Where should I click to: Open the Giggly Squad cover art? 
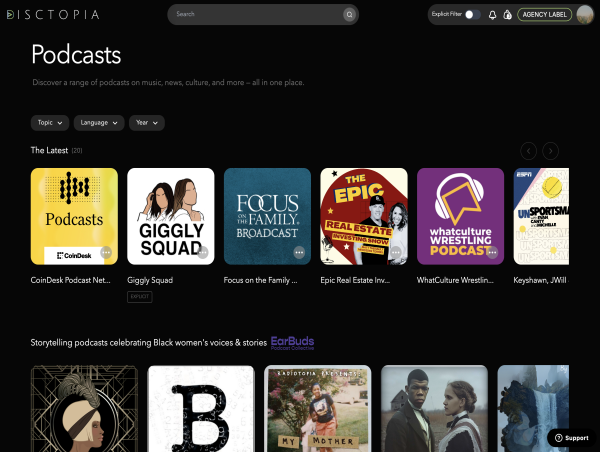[171, 216]
